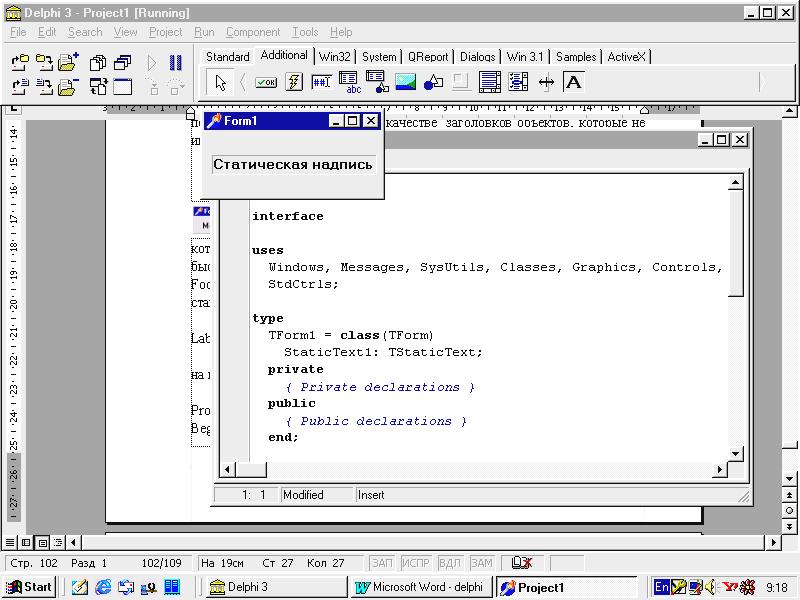Click Word's Previous Page double-arrow button
This screenshot has width=800, height=600.
pos(789,495)
